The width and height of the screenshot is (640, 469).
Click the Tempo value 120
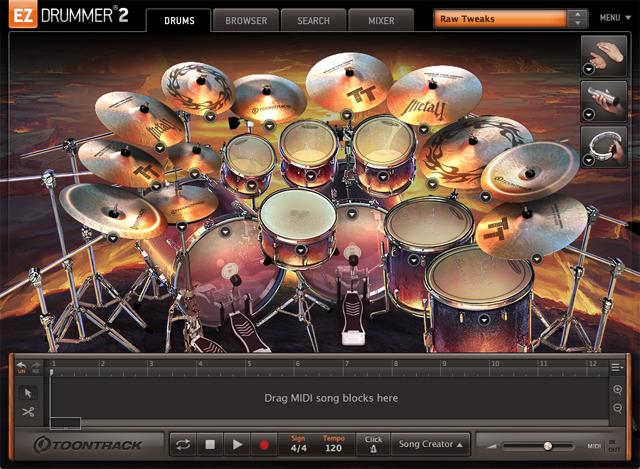[333, 449]
